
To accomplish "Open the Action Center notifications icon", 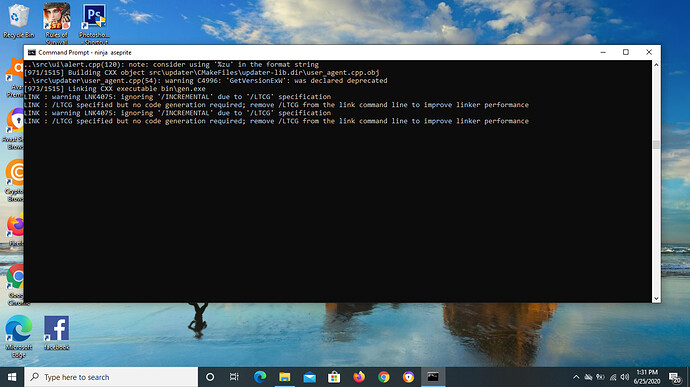I will pyautogui.click(x=674, y=377).
